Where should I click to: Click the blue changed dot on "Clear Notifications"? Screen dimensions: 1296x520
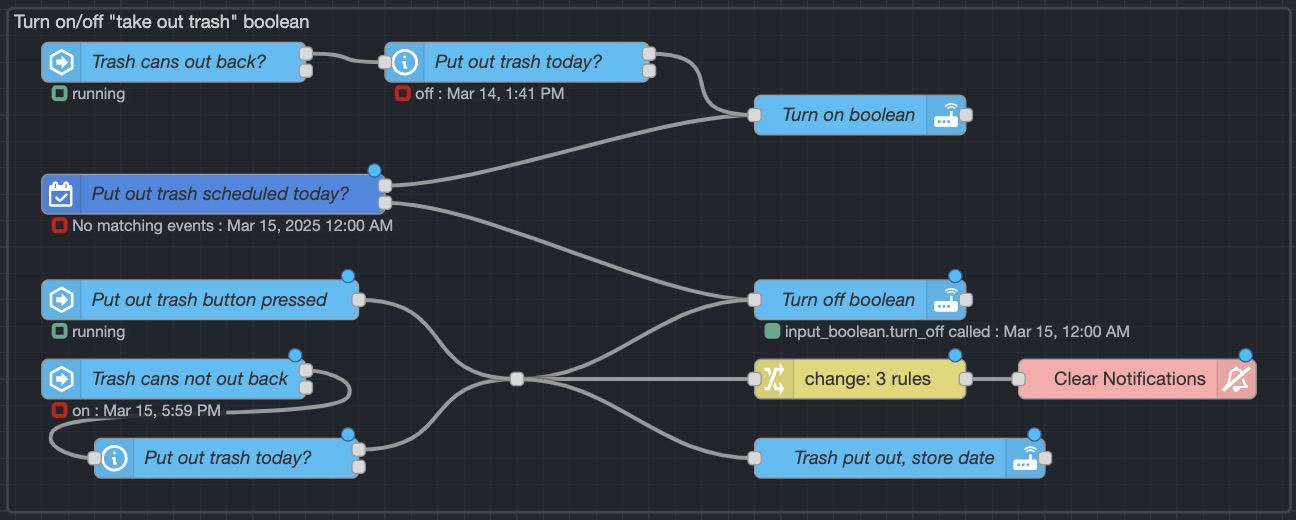[1245, 356]
